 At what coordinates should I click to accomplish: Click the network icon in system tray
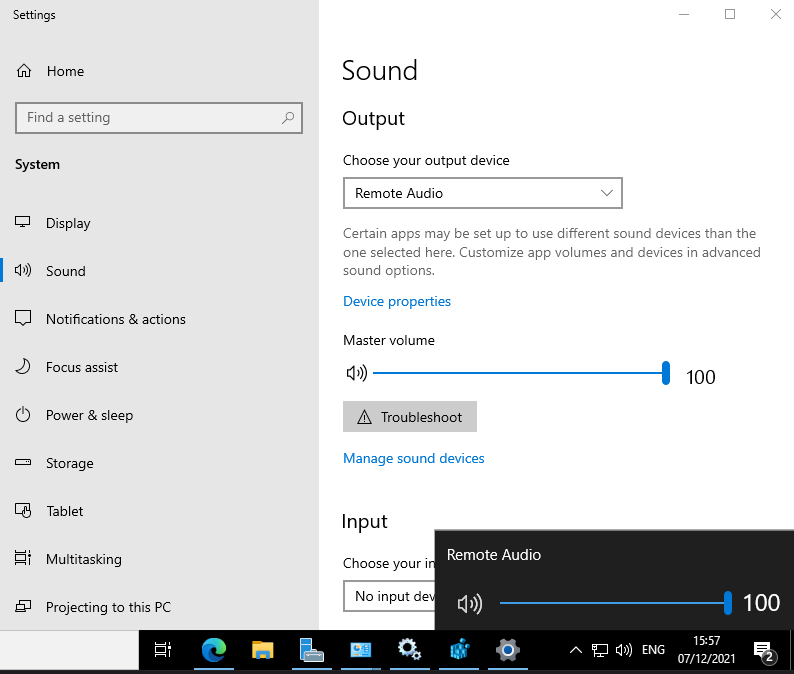click(600, 650)
